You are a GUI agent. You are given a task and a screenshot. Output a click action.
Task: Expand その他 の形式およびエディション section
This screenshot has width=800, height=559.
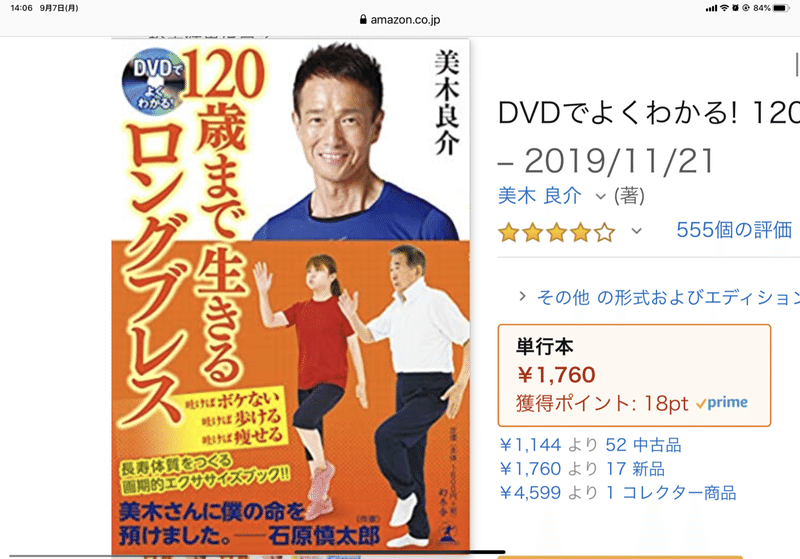tap(659, 297)
